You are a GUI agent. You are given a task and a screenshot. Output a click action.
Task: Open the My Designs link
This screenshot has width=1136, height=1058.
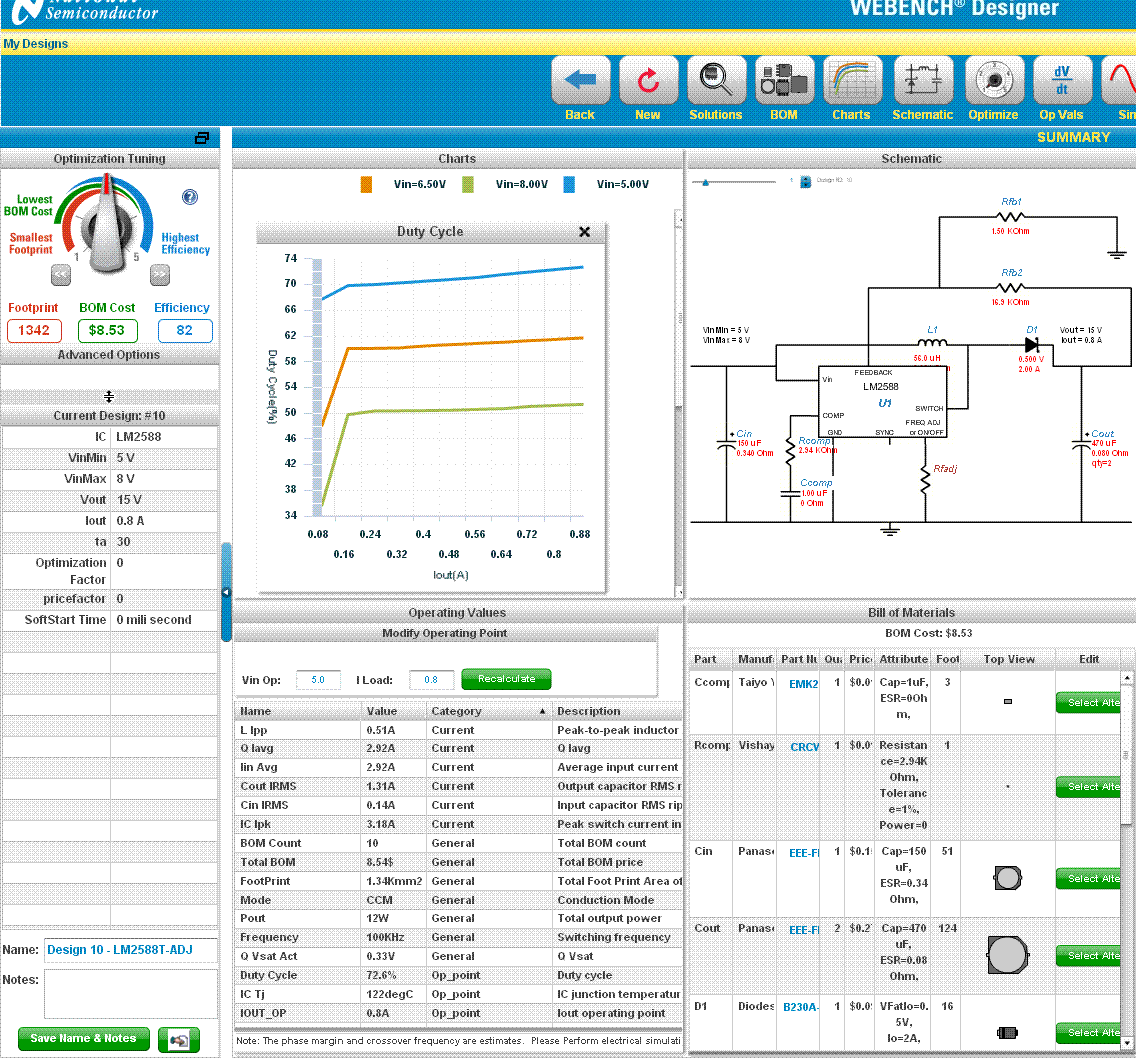tap(36, 43)
